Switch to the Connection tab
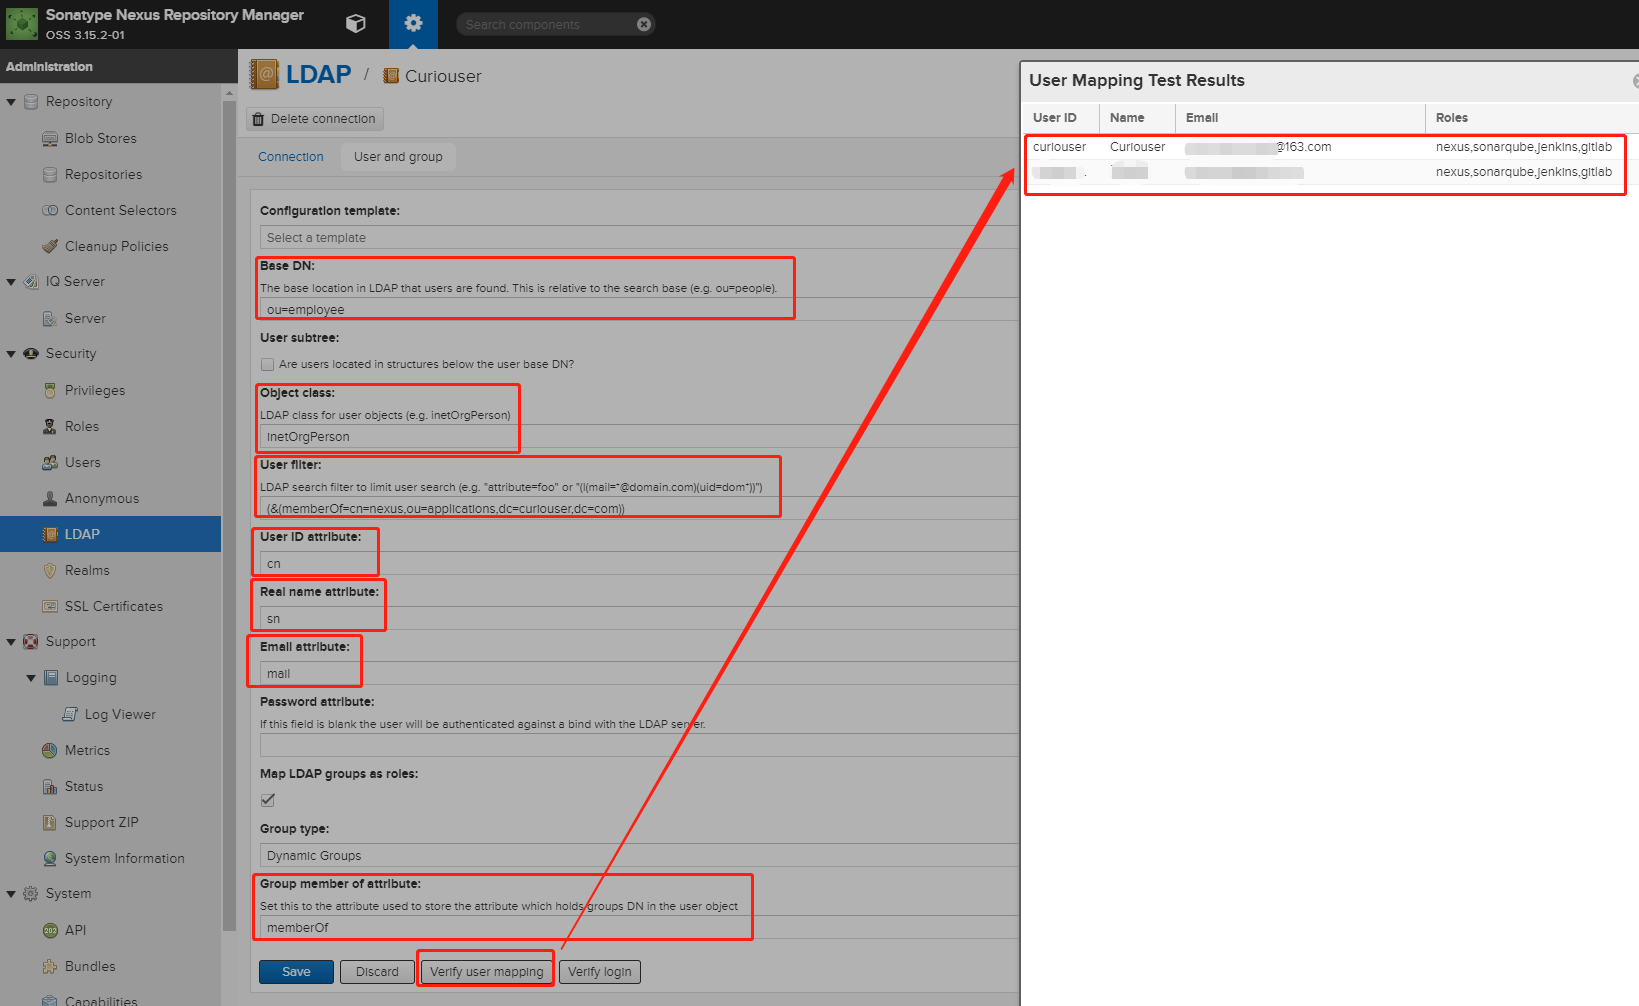The image size is (1639, 1006). click(291, 157)
